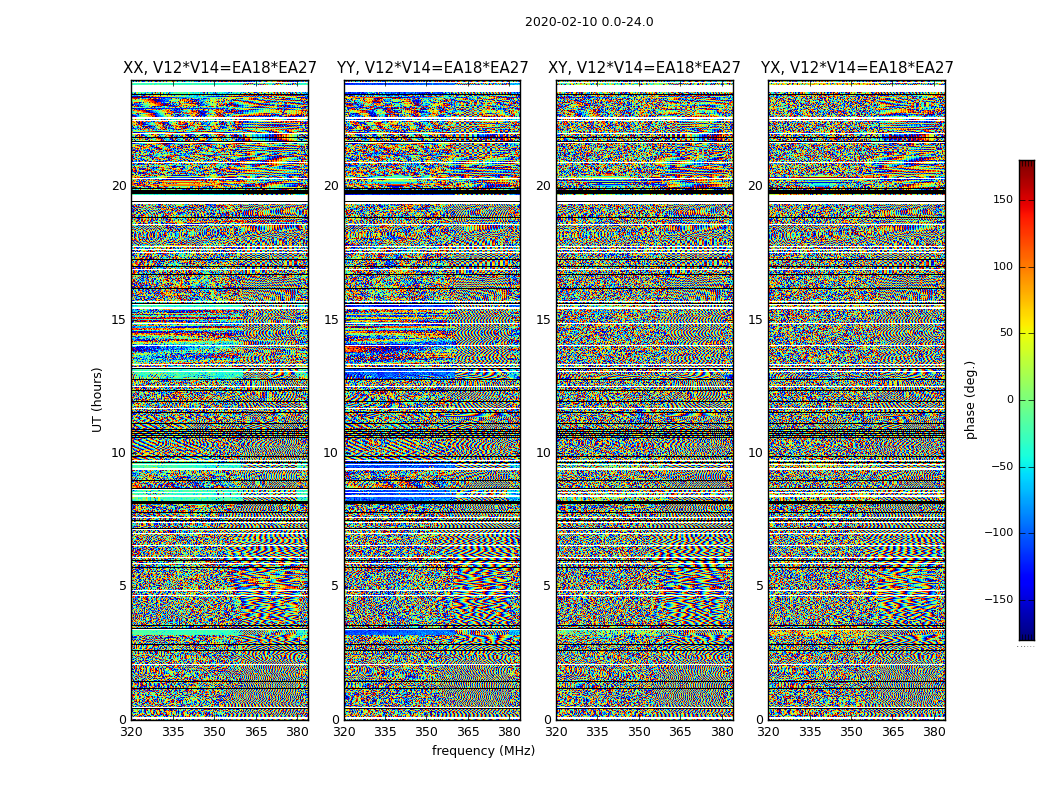Select the XX panel title

click(x=220, y=68)
